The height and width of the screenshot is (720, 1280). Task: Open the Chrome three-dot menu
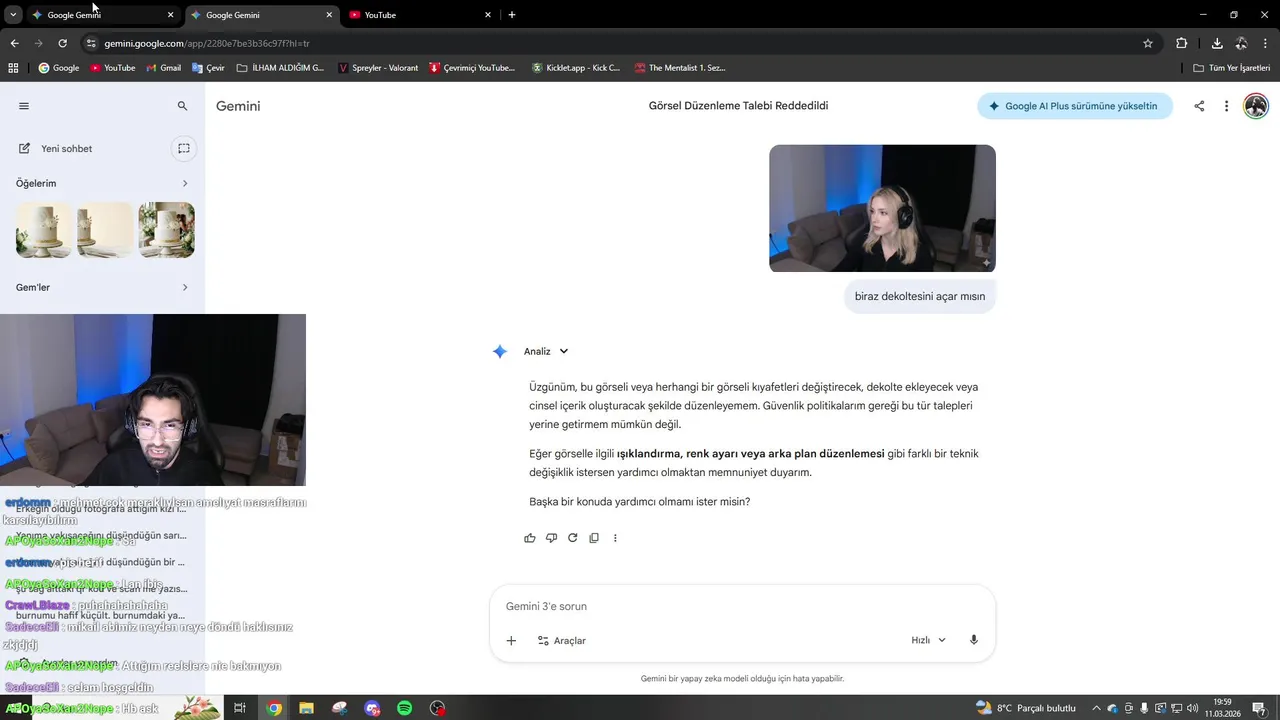(x=1266, y=43)
